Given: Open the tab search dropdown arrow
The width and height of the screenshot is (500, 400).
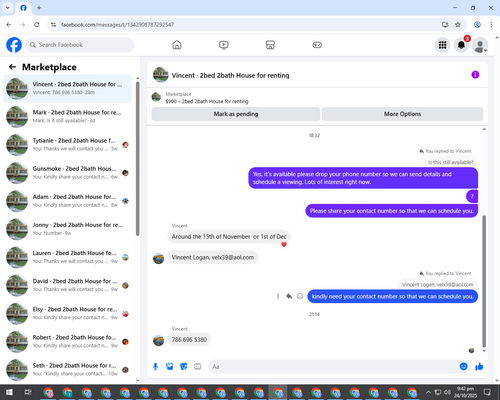Looking at the screenshot, I should (x=8, y=8).
